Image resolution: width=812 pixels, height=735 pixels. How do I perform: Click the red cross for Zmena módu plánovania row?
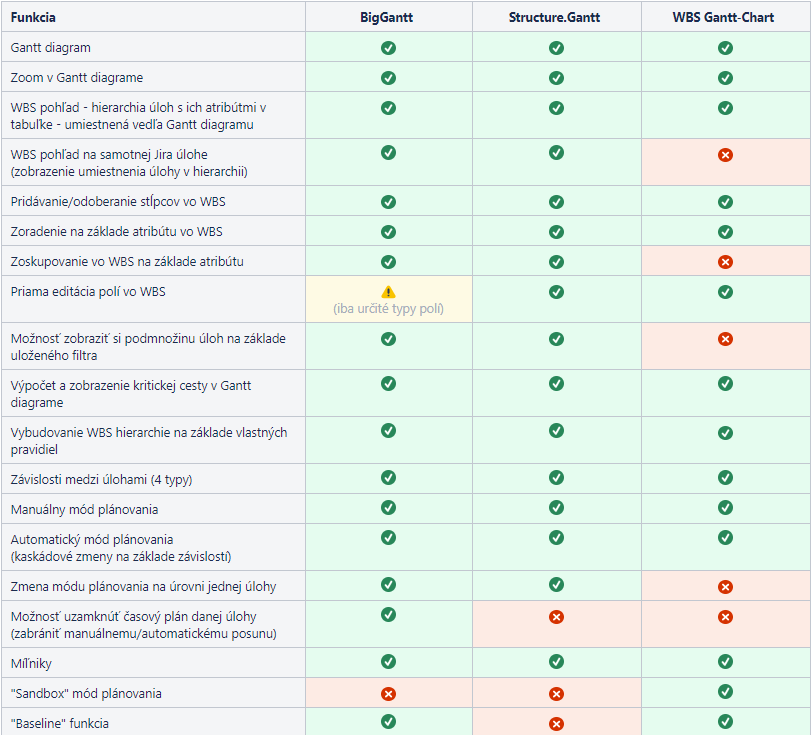726,587
